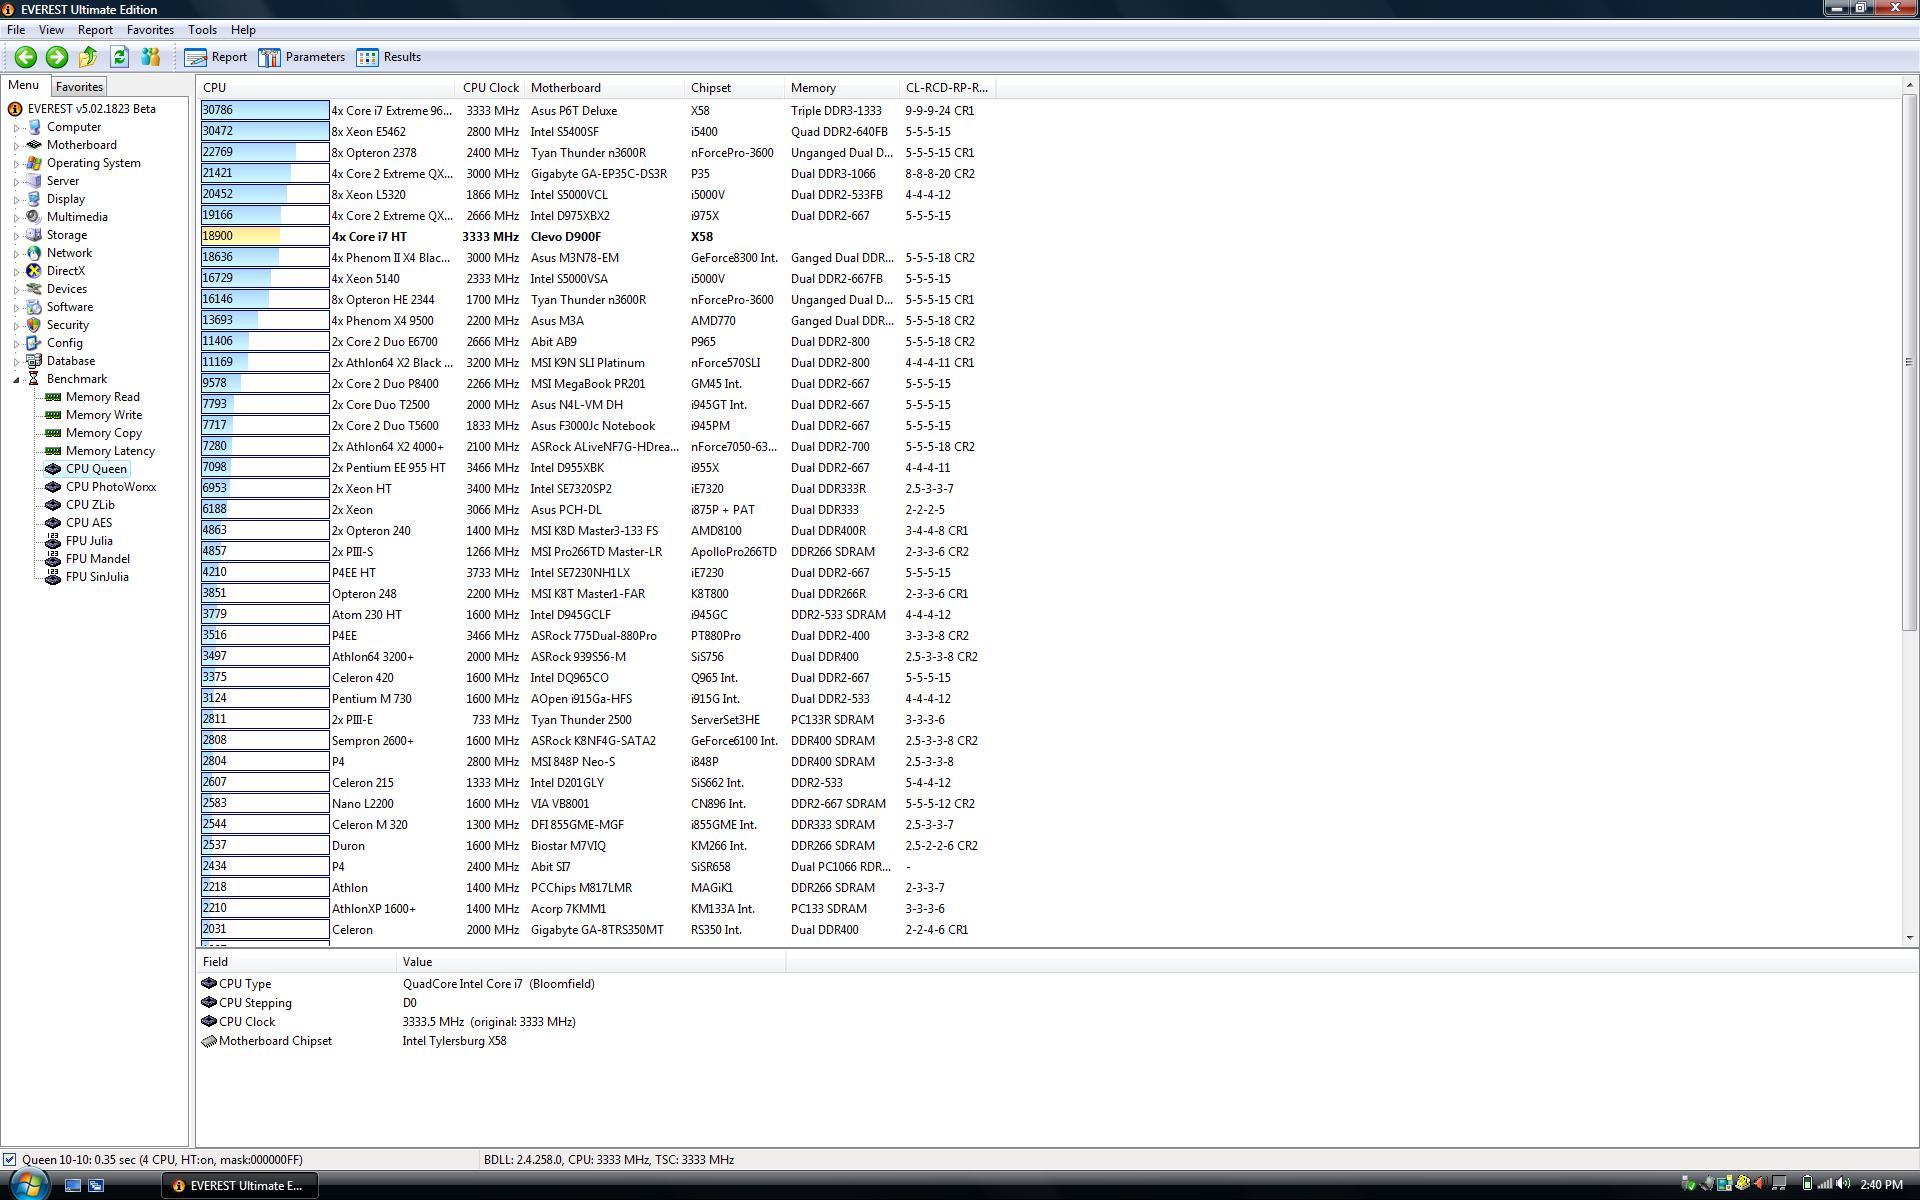Select the CPU ZLib benchmark icon
Viewport: 1920px width, 1200px height.
coord(53,505)
